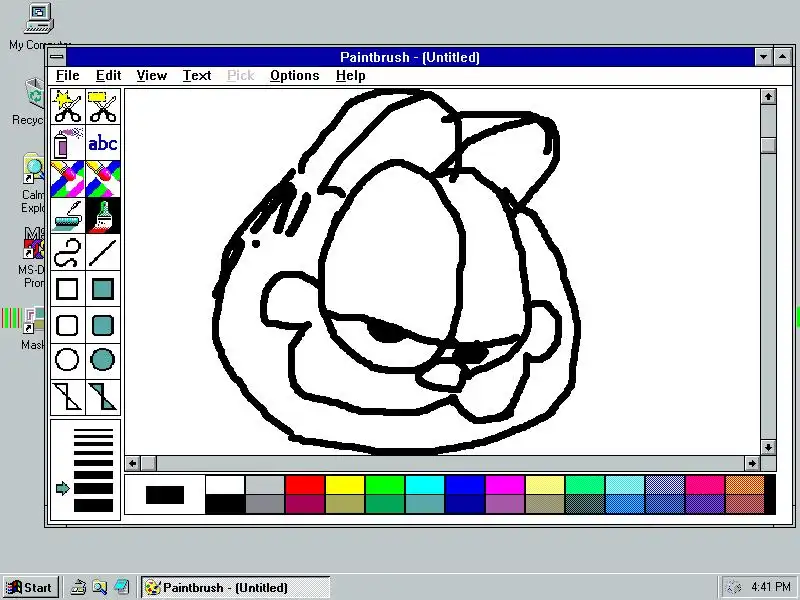Click Paintbrush - (Untitled) taskbar button
800x600 pixels.
point(235,587)
